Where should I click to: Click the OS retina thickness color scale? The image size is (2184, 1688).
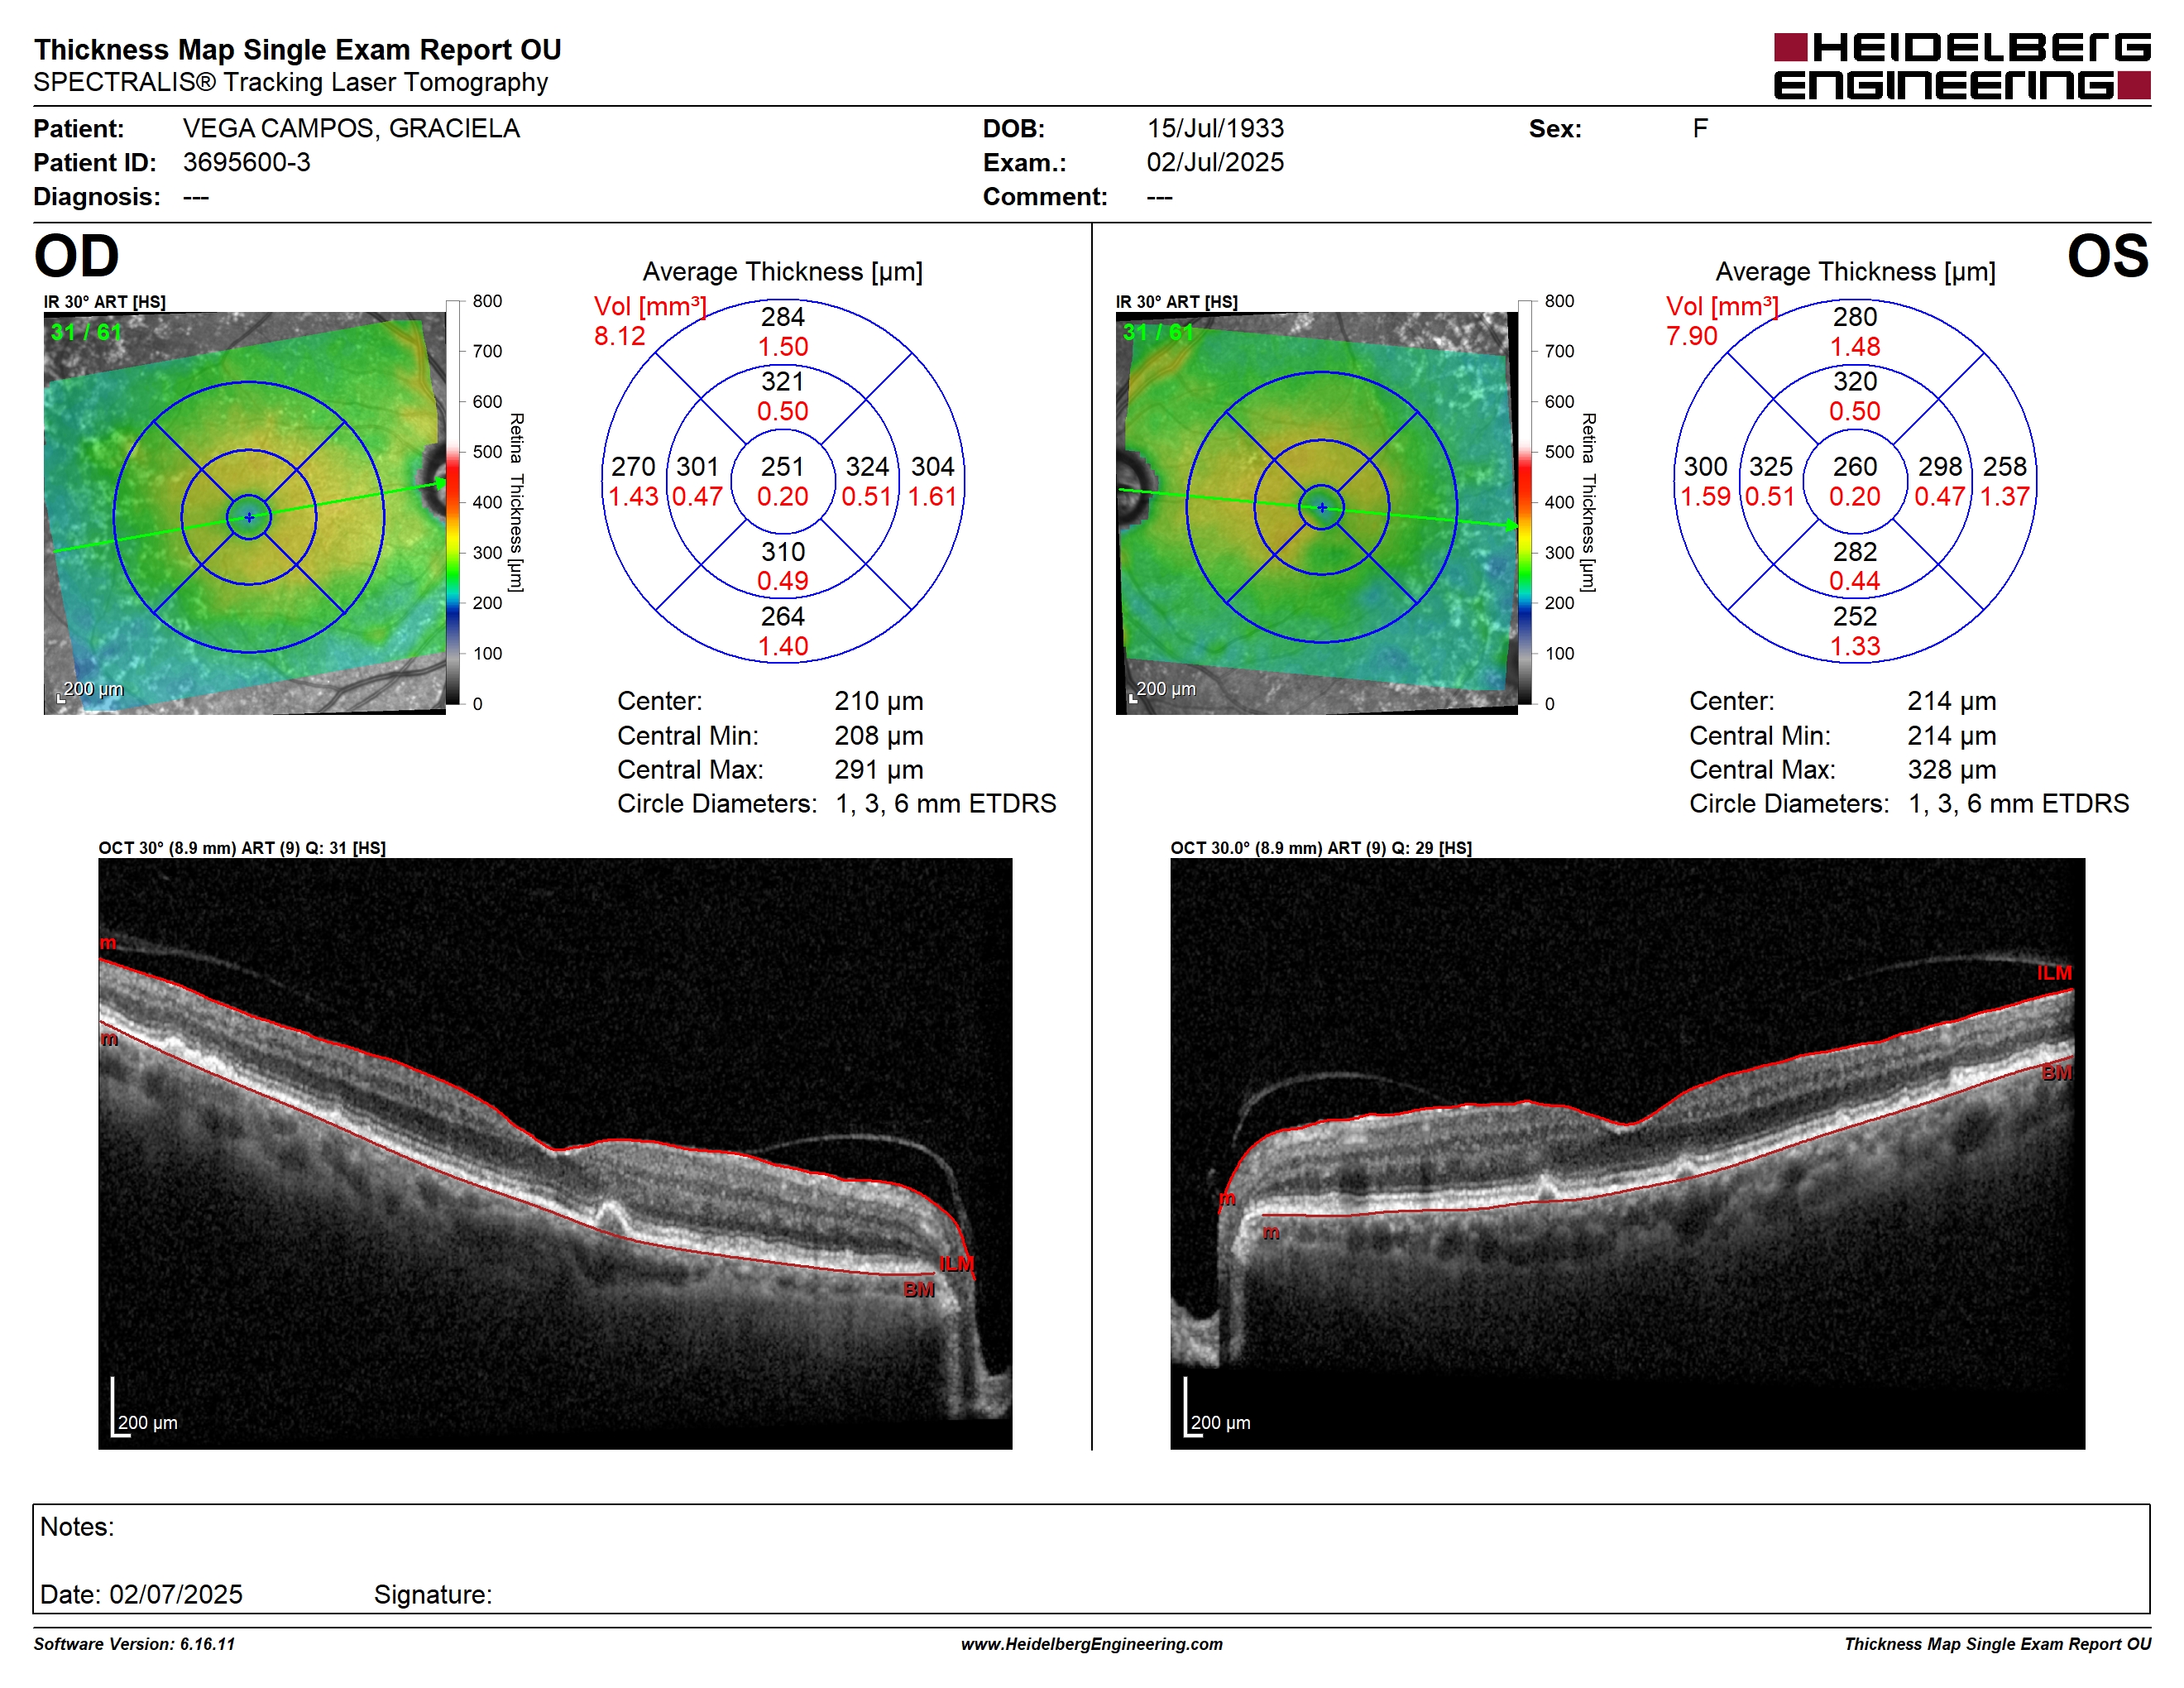[1525, 502]
